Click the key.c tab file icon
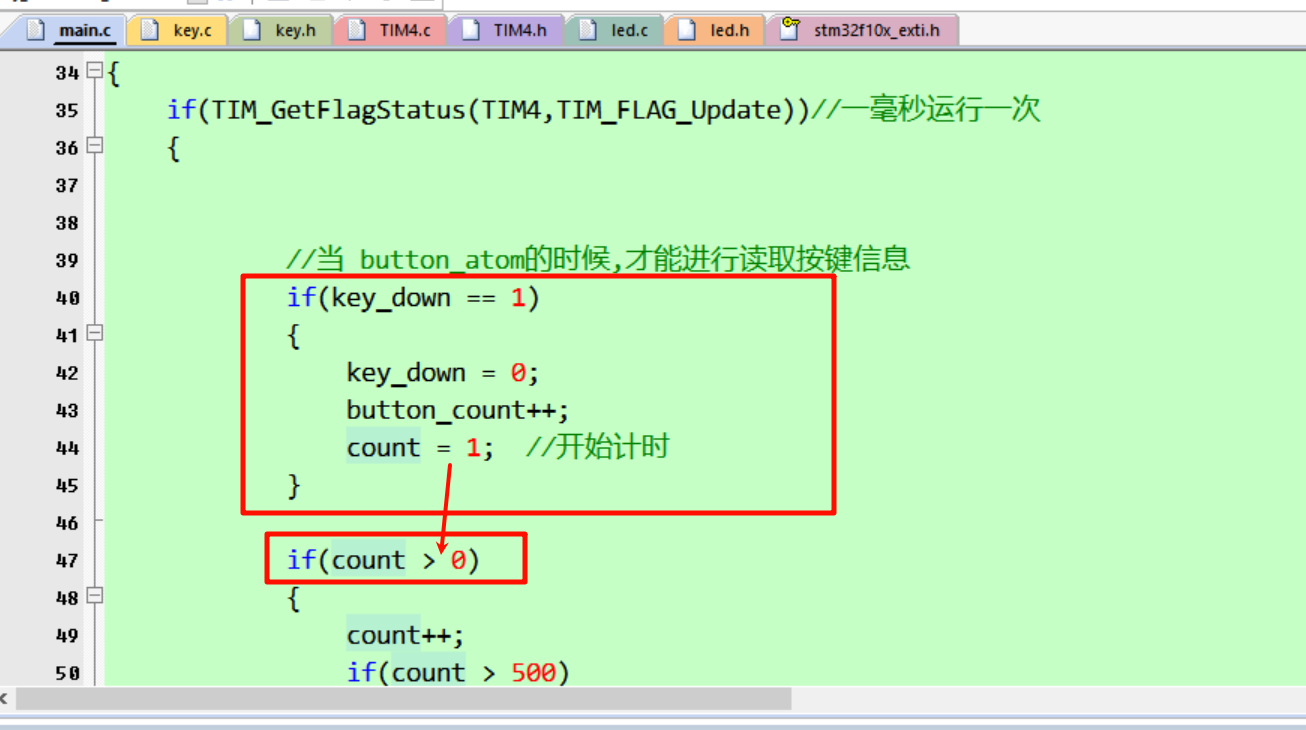The image size is (1306, 730). click(x=150, y=30)
